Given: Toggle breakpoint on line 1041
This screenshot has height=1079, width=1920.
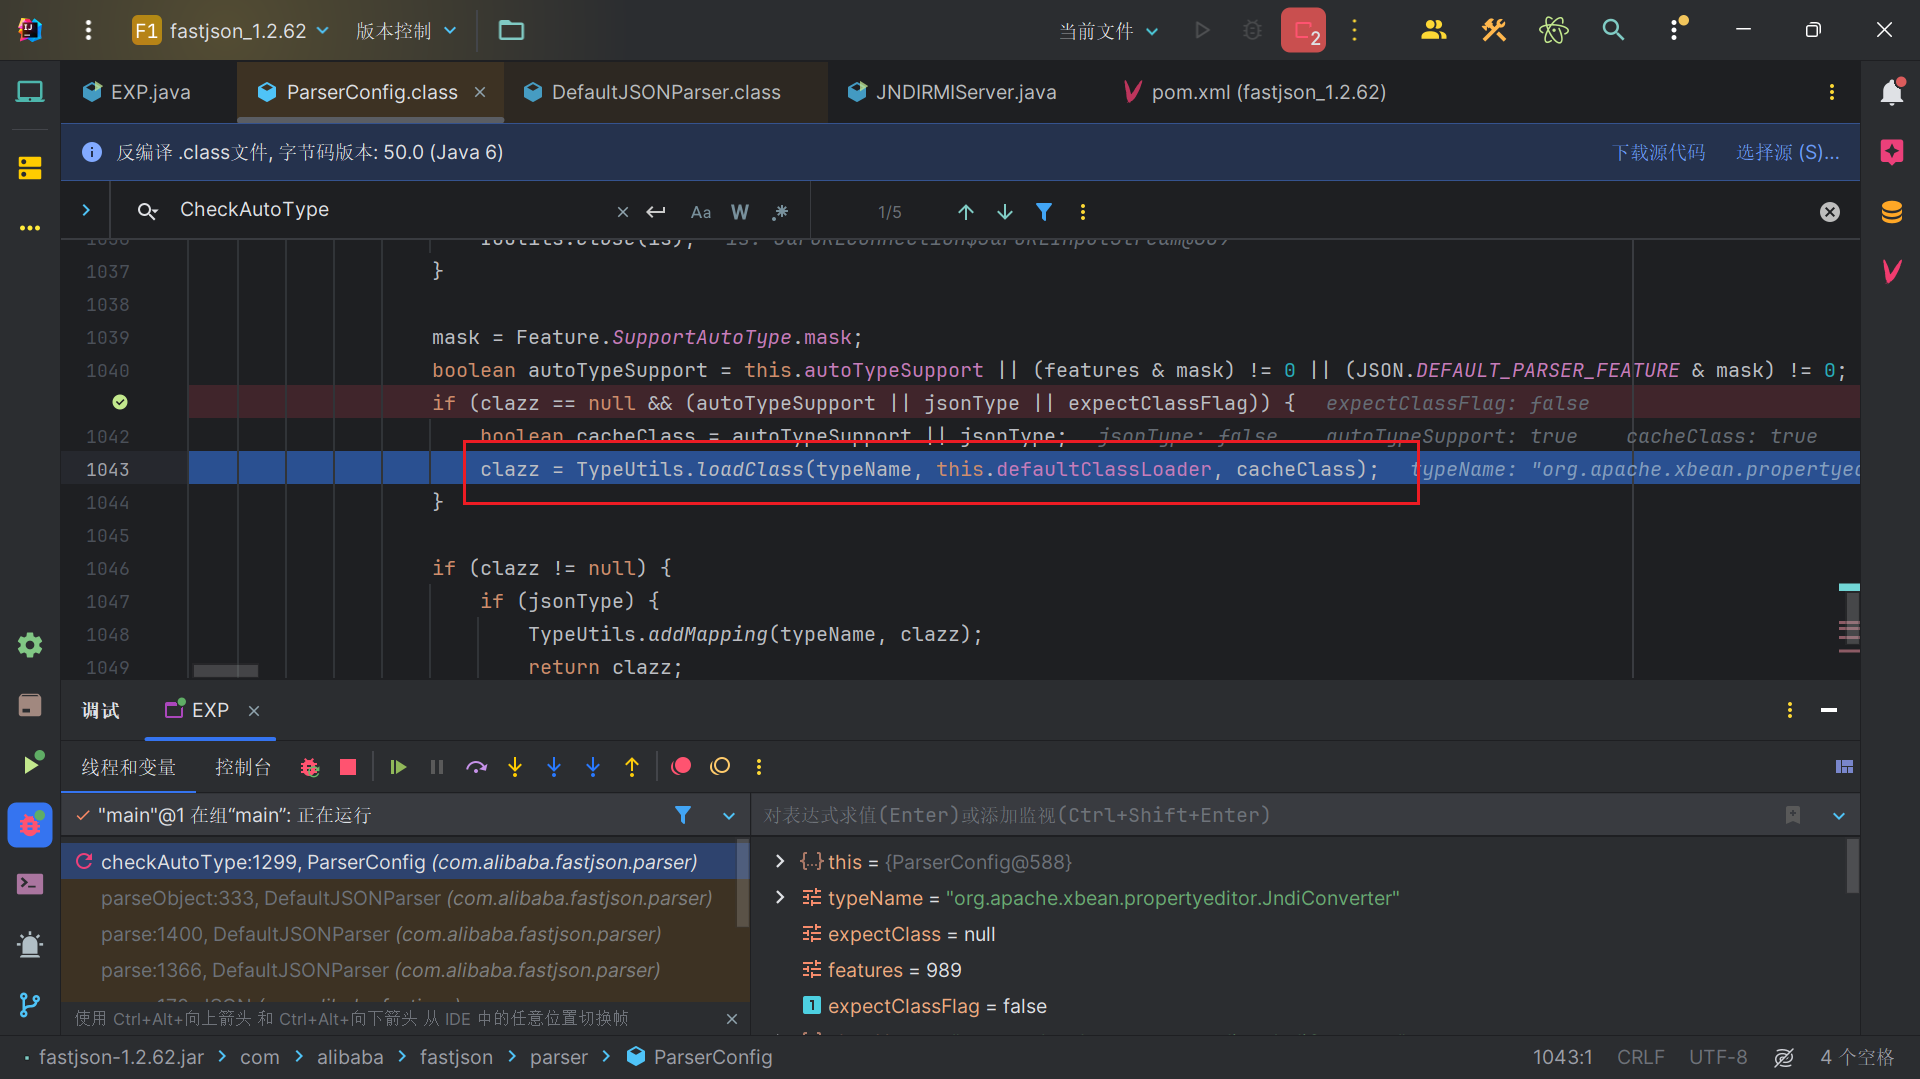Looking at the screenshot, I should 120,402.
